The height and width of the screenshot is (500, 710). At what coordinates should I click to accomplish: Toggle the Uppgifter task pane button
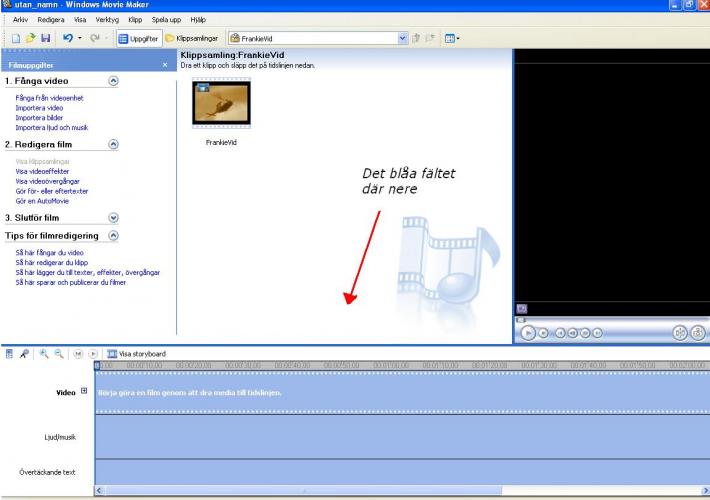[x=138, y=38]
